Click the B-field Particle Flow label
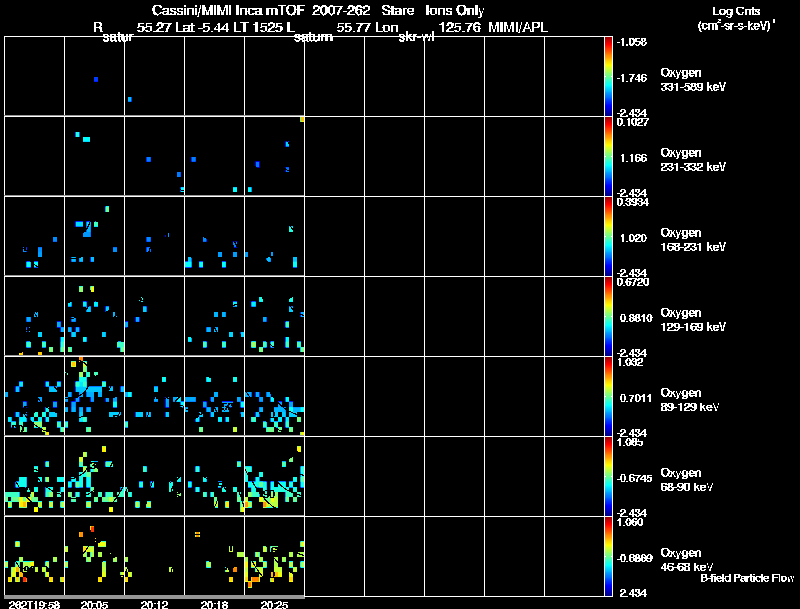This screenshot has height=609, width=800. 747,578
